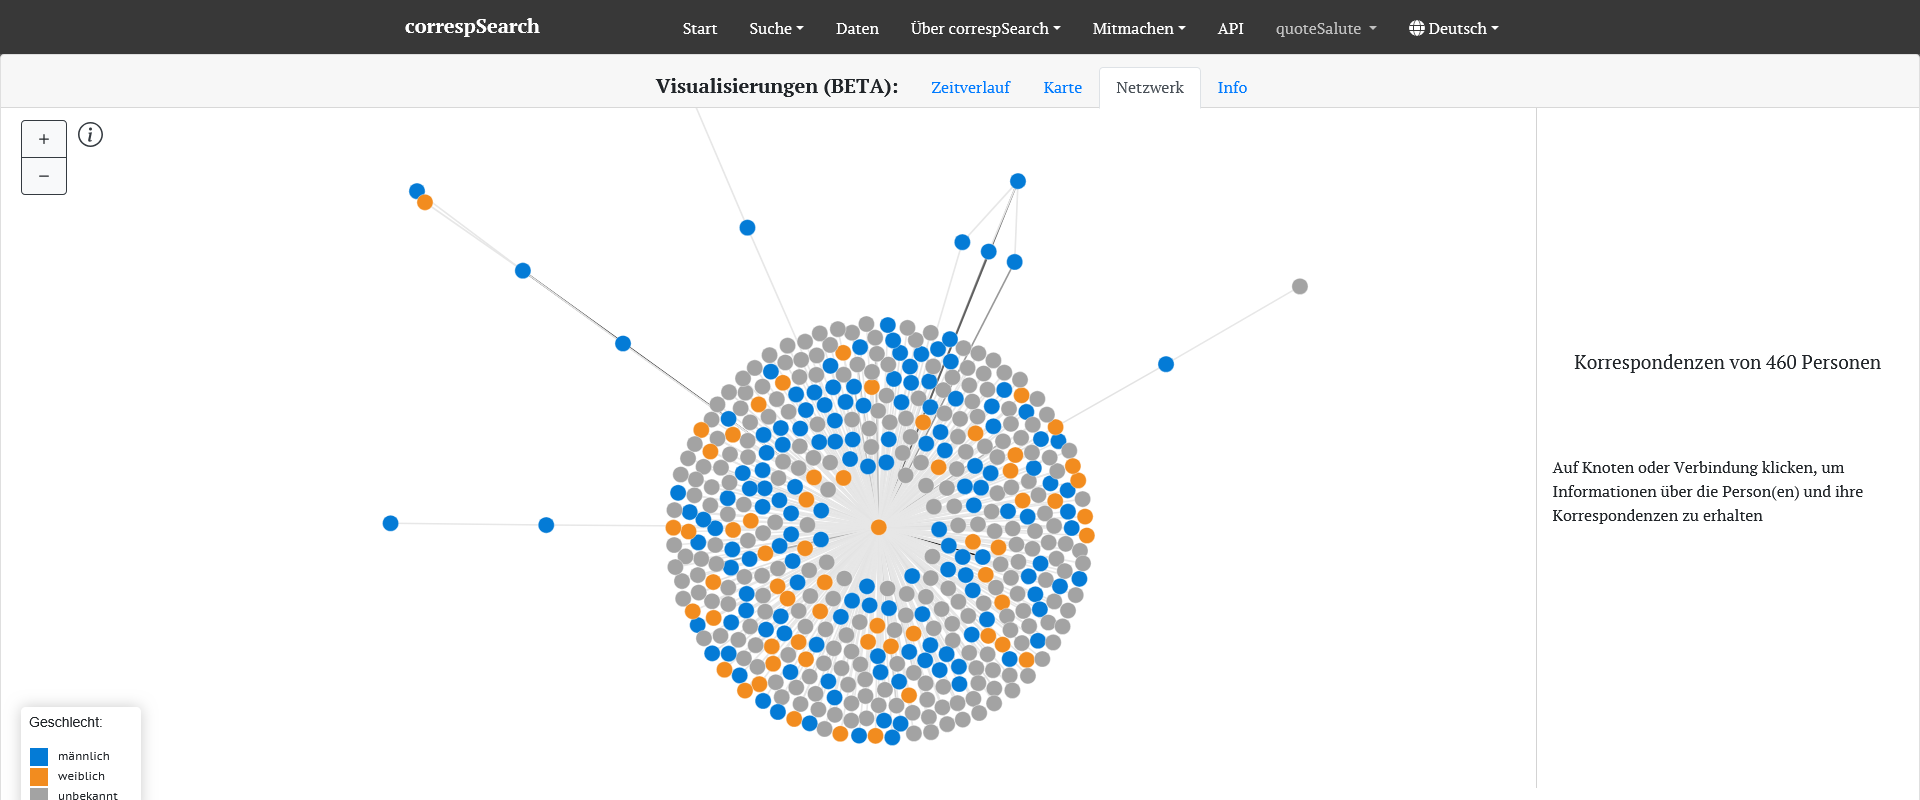Switch to the Zeitverlauf tab
Screen dimensions: 1920x800
click(970, 87)
